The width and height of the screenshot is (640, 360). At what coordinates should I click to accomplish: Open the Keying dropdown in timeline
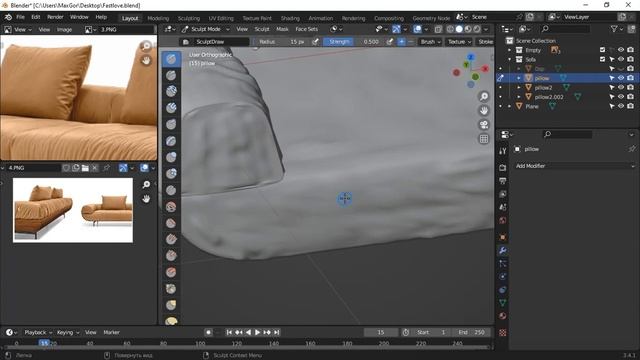[68, 332]
